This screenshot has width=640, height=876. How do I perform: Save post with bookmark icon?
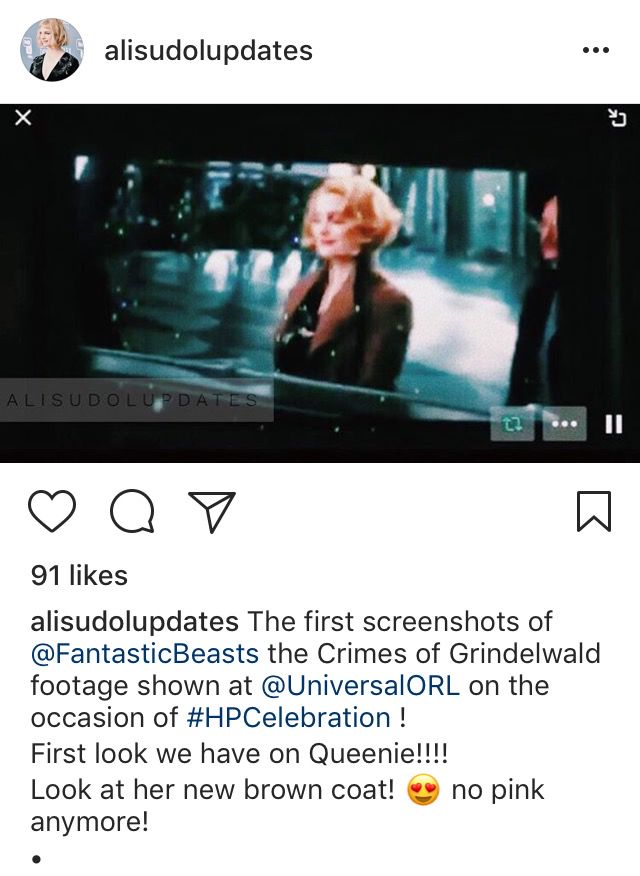point(594,511)
